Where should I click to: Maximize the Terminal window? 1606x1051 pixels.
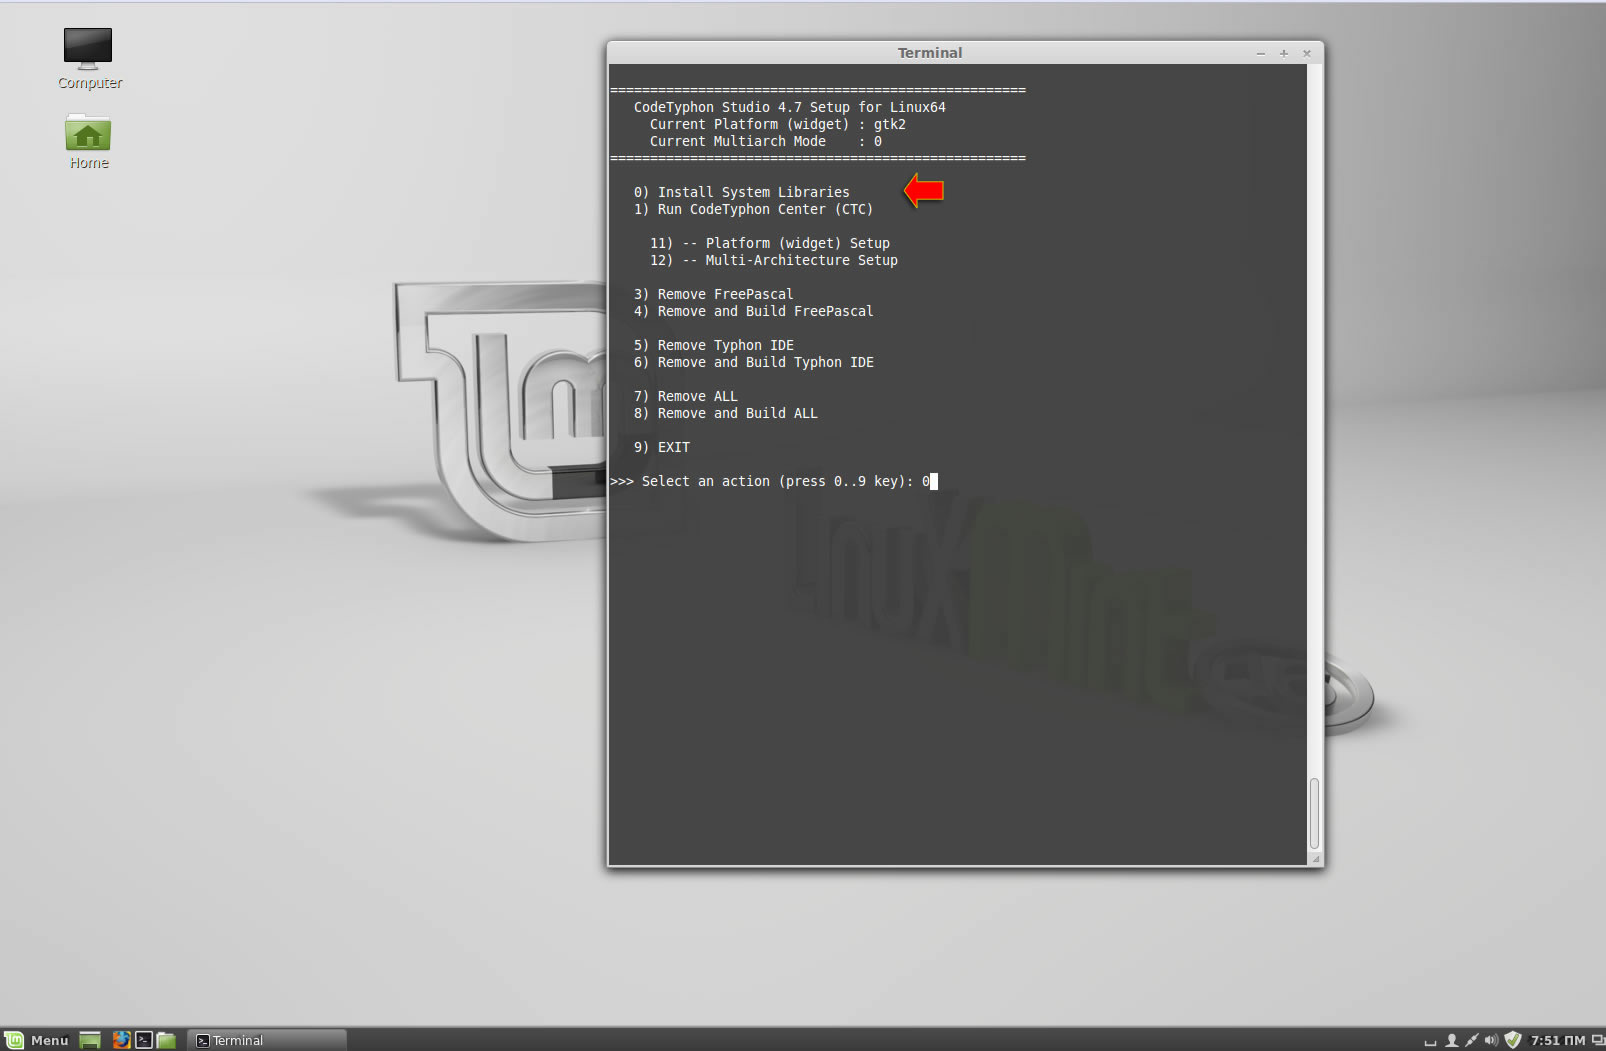1284,53
